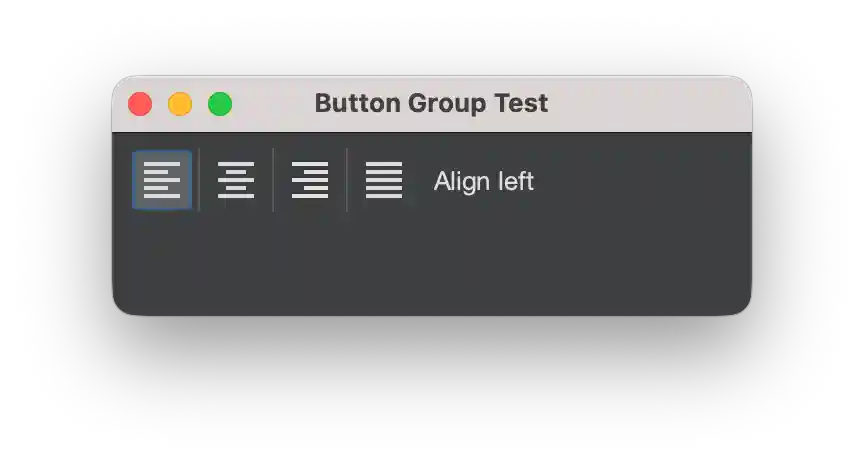Turn on full justification alignment

point(384,180)
